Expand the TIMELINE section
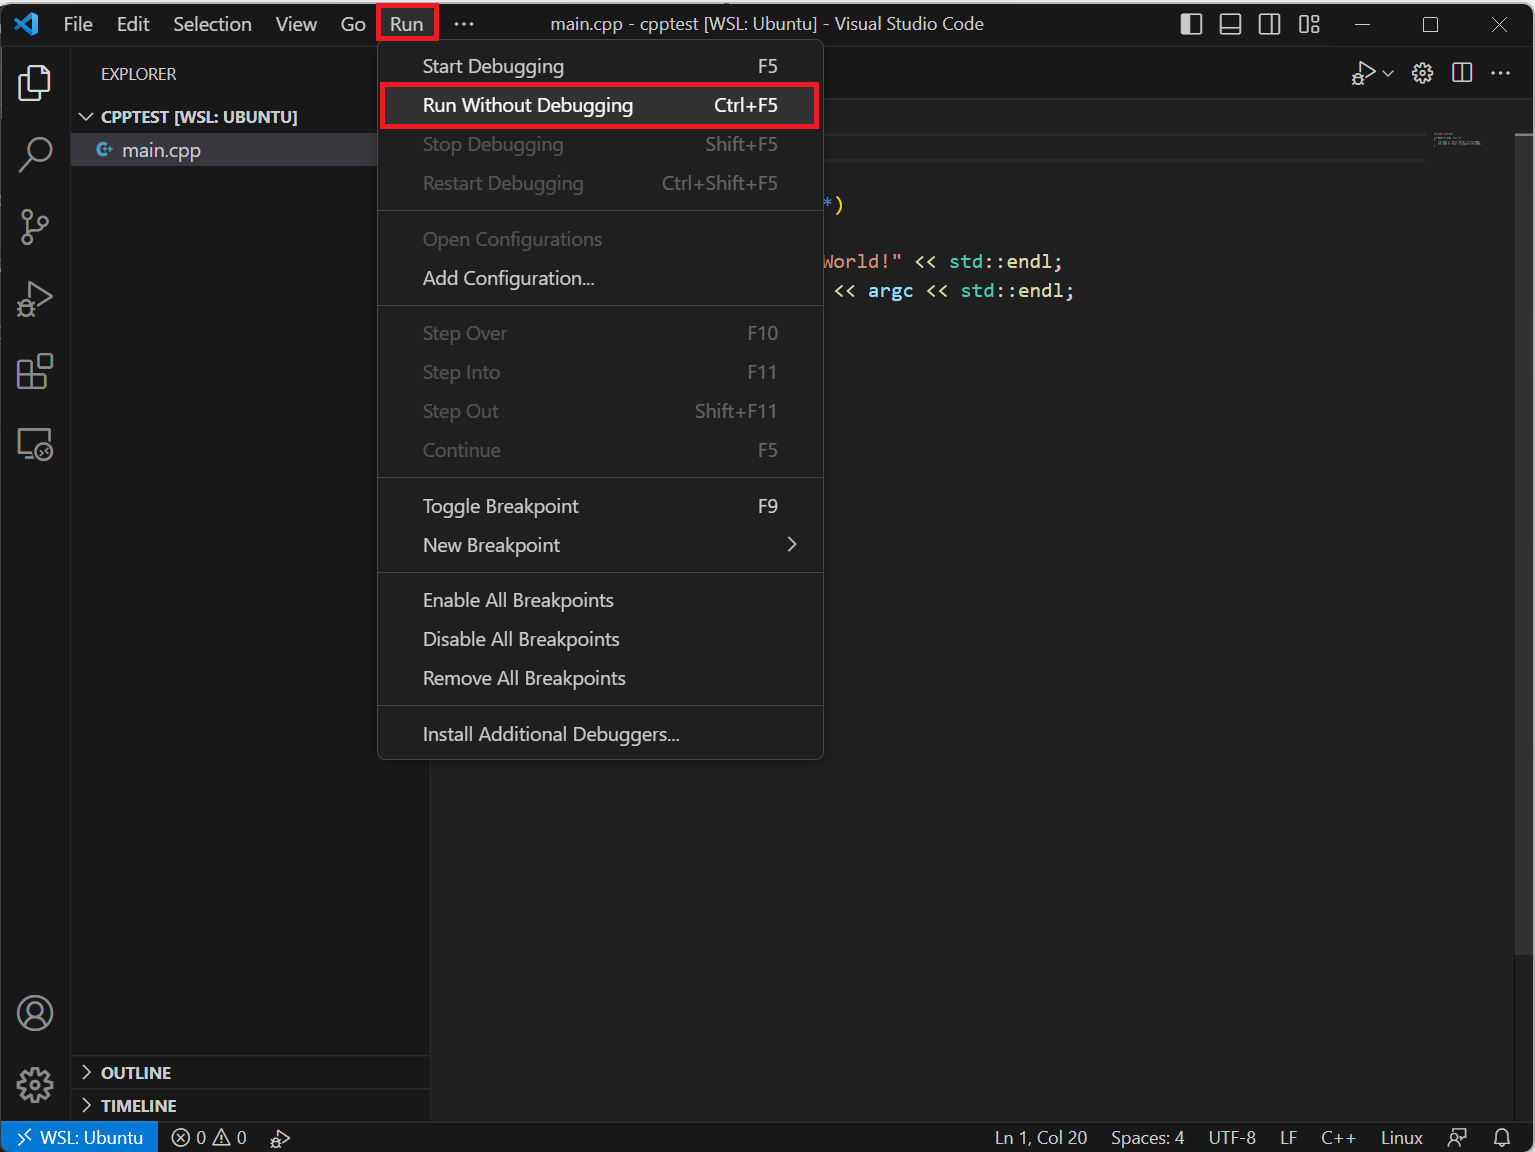 (x=138, y=1106)
